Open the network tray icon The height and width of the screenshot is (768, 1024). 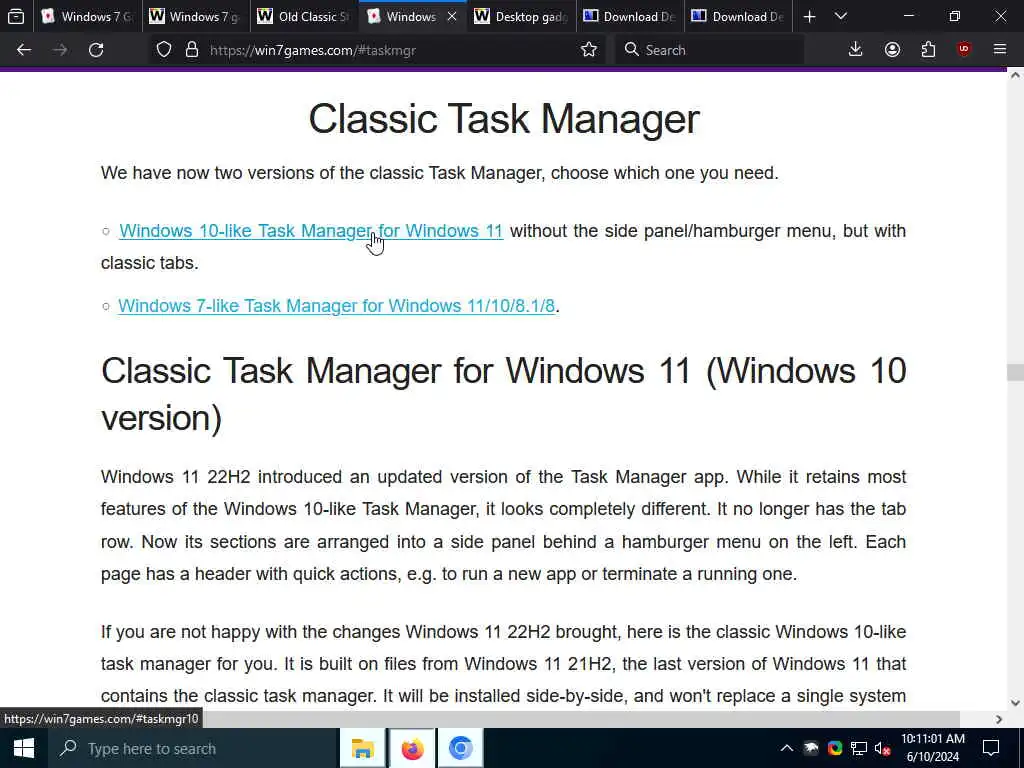coord(859,748)
